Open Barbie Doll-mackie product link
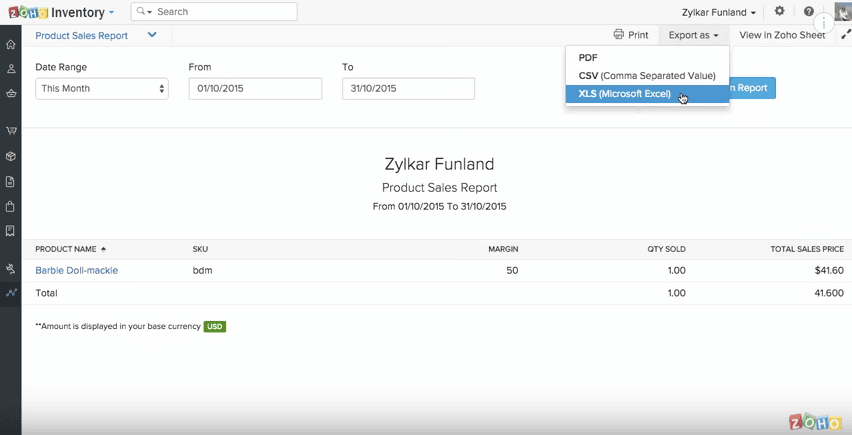852x435 pixels. pyautogui.click(x=76, y=270)
